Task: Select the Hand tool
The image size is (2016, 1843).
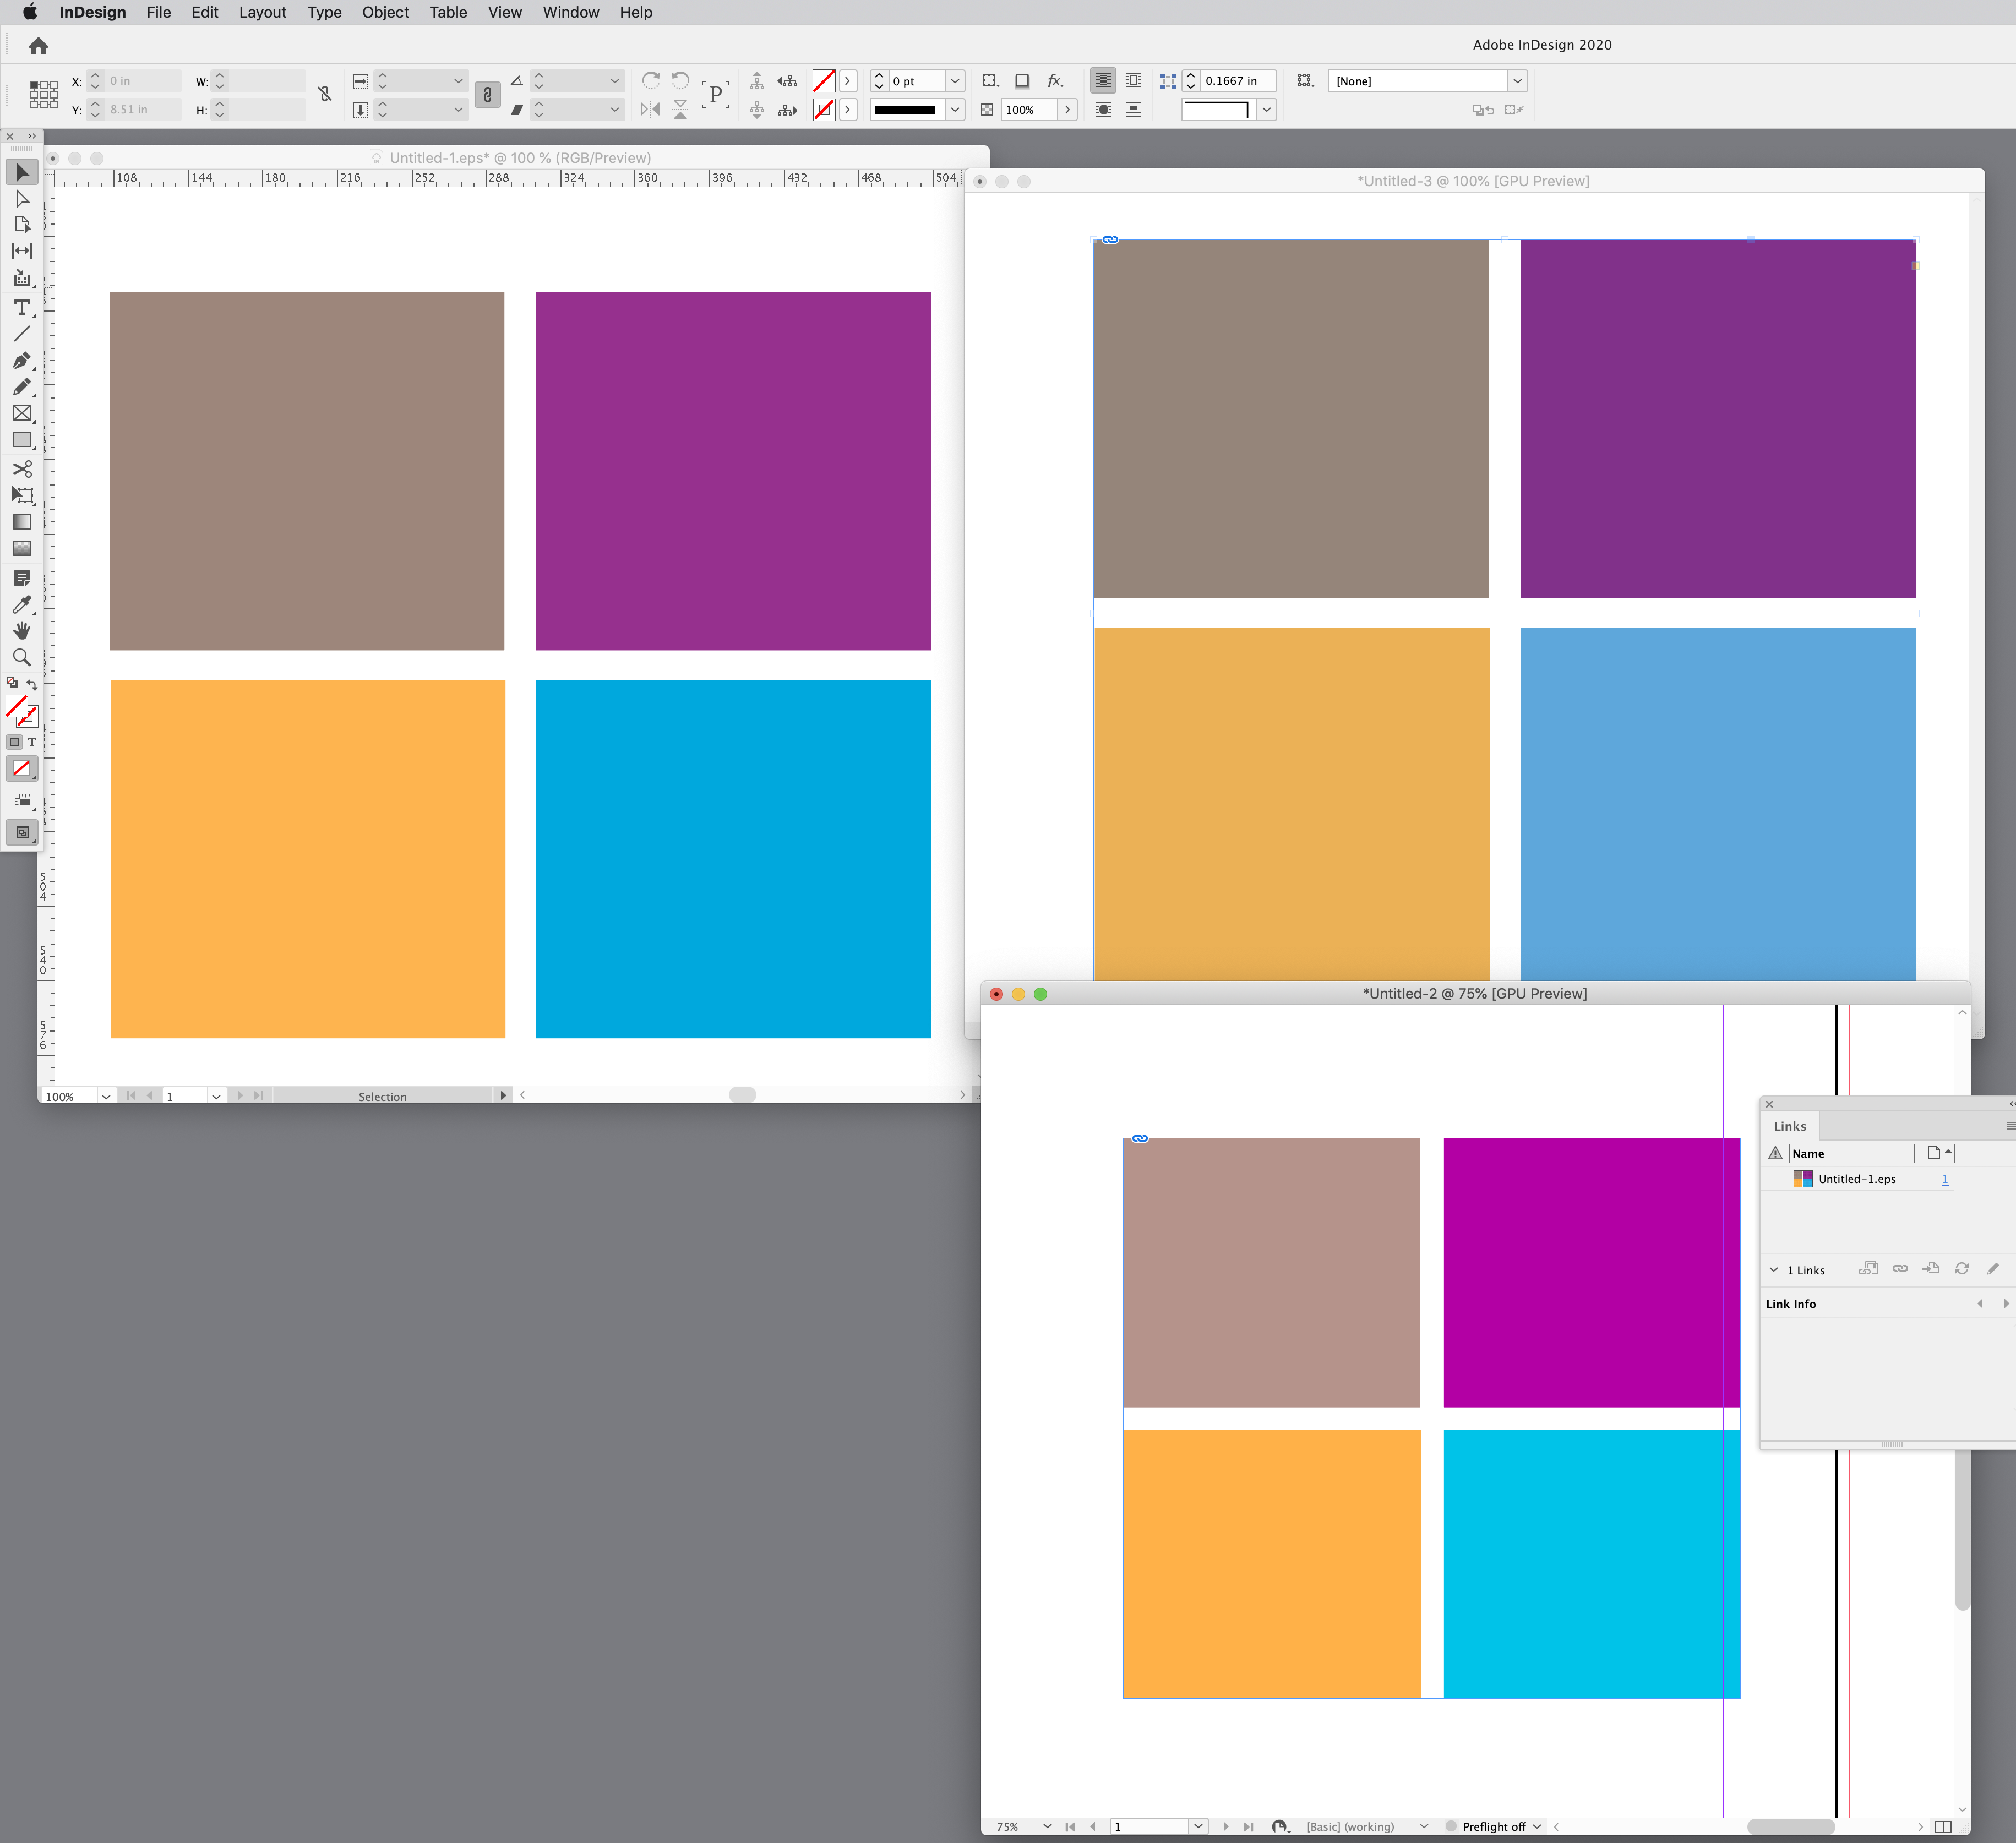Action: pos(22,631)
